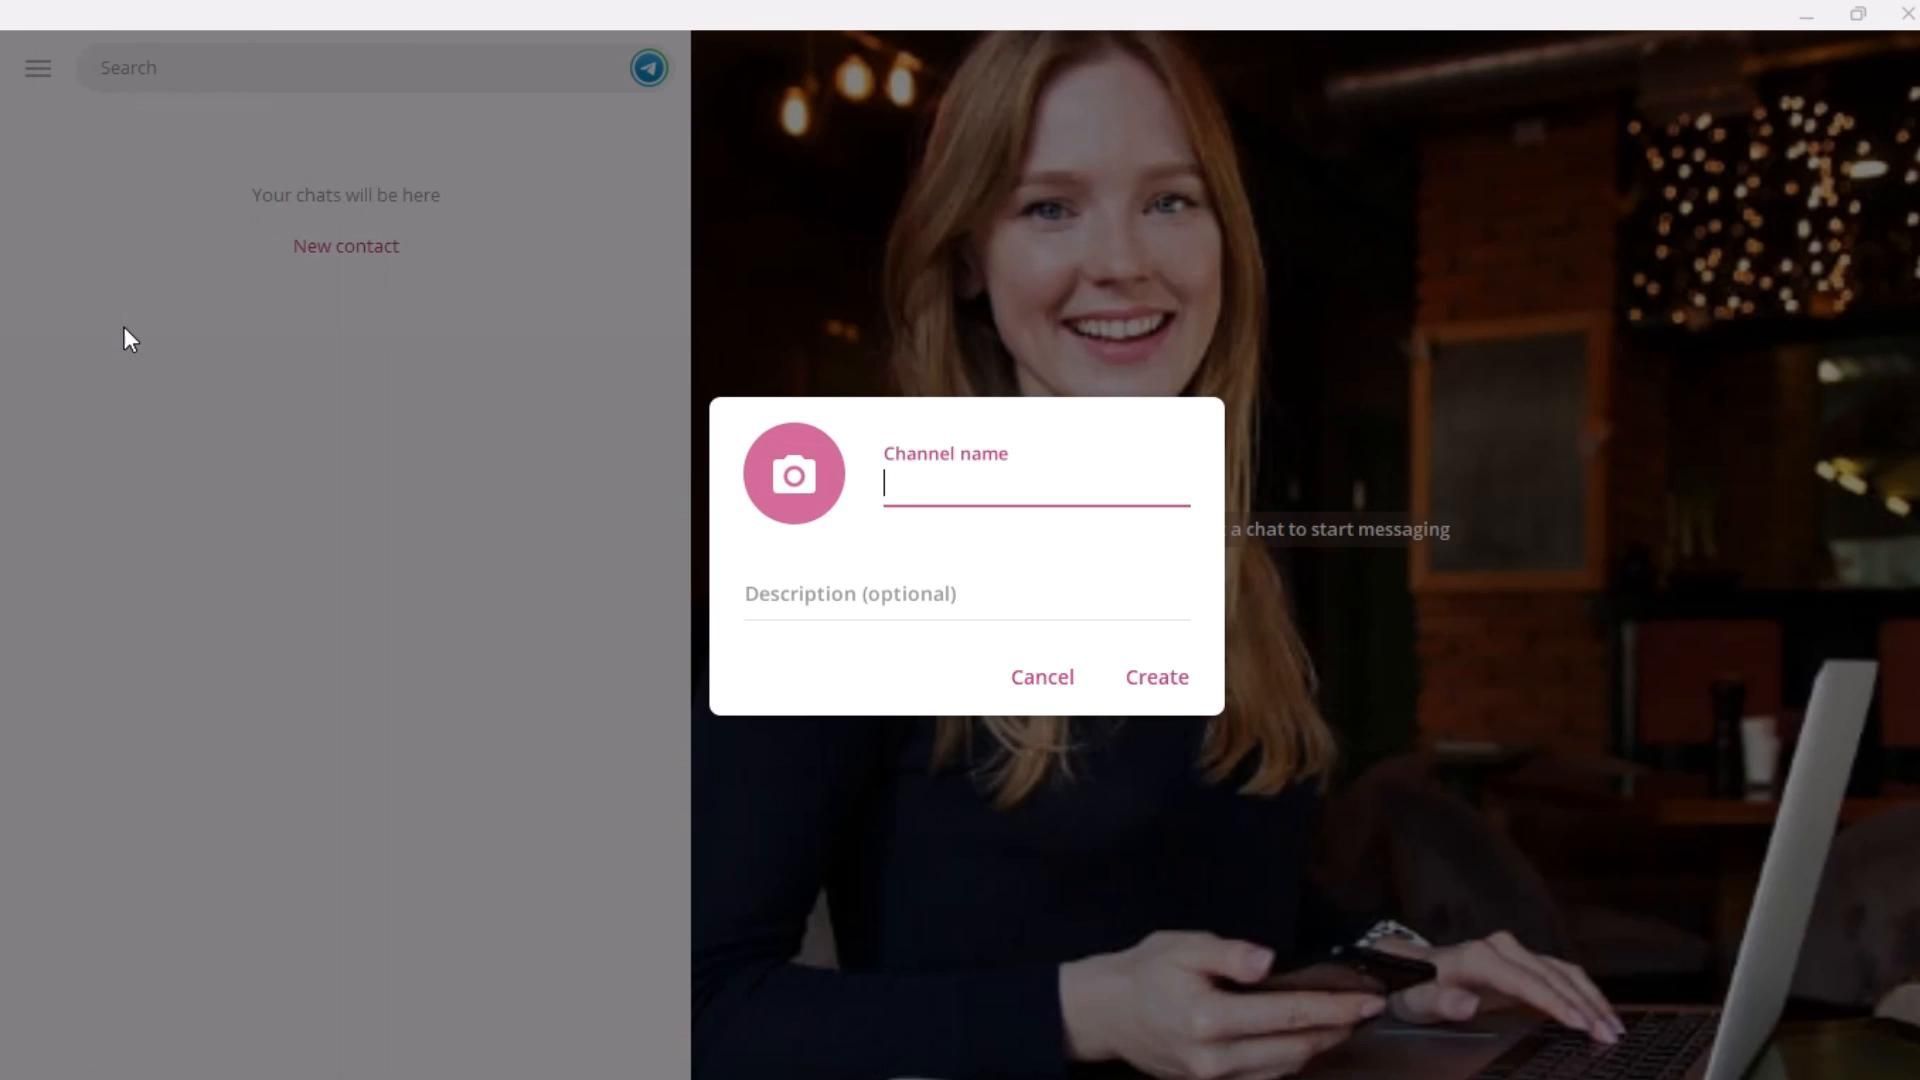Restore down the application window
This screenshot has height=1080, width=1920.
point(1858,15)
